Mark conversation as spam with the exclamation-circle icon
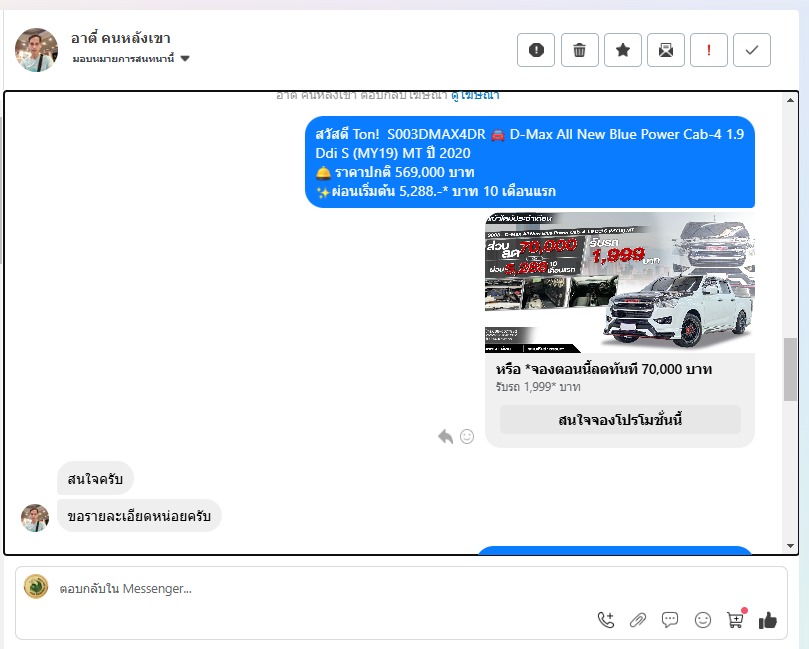 click(536, 50)
